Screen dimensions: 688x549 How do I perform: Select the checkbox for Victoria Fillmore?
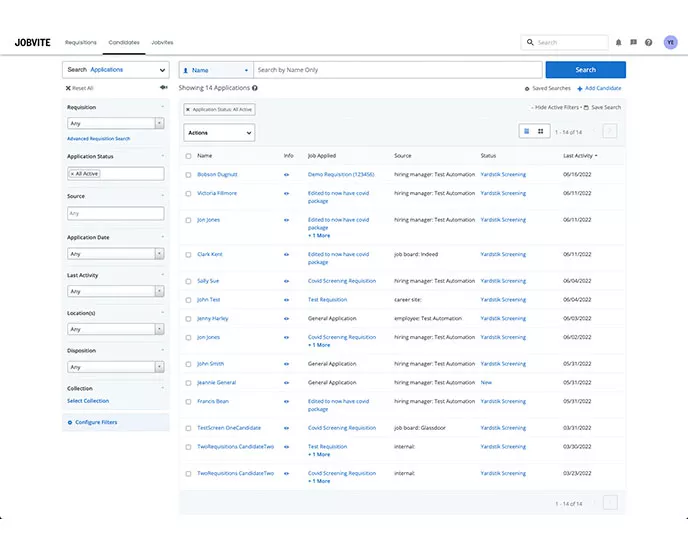point(188,193)
